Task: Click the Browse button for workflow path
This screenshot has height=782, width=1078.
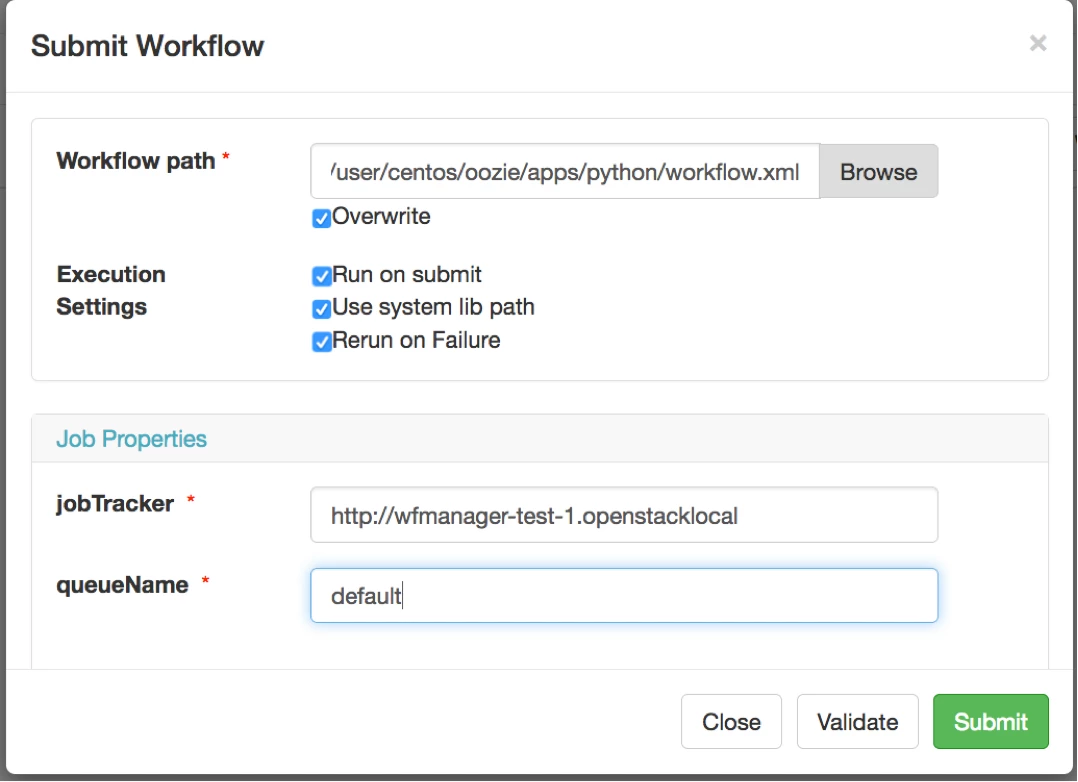Action: click(879, 171)
